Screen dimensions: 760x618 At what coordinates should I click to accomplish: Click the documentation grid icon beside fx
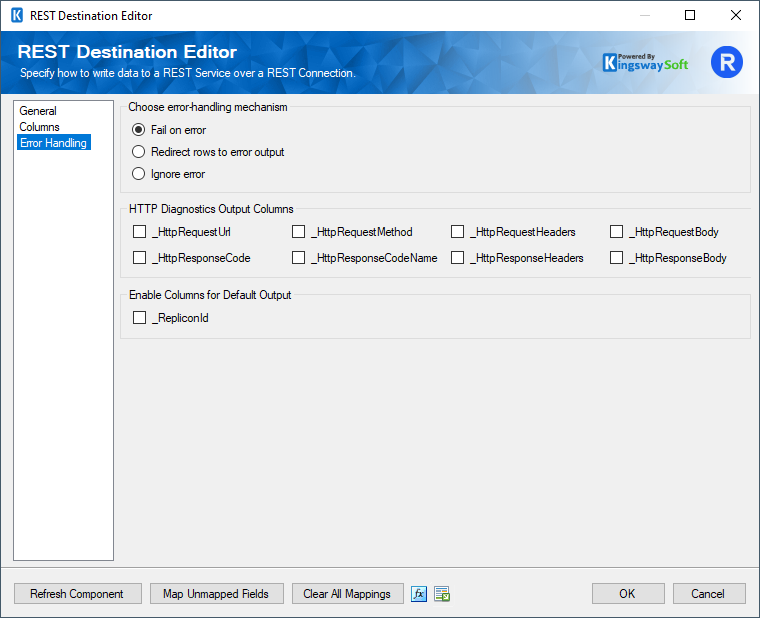(x=442, y=594)
